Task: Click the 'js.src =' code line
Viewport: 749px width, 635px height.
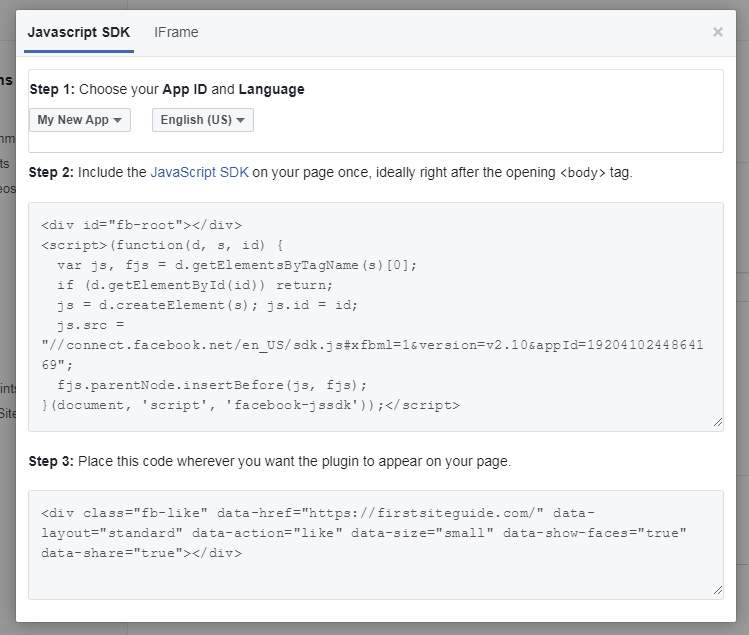Action: (91, 325)
